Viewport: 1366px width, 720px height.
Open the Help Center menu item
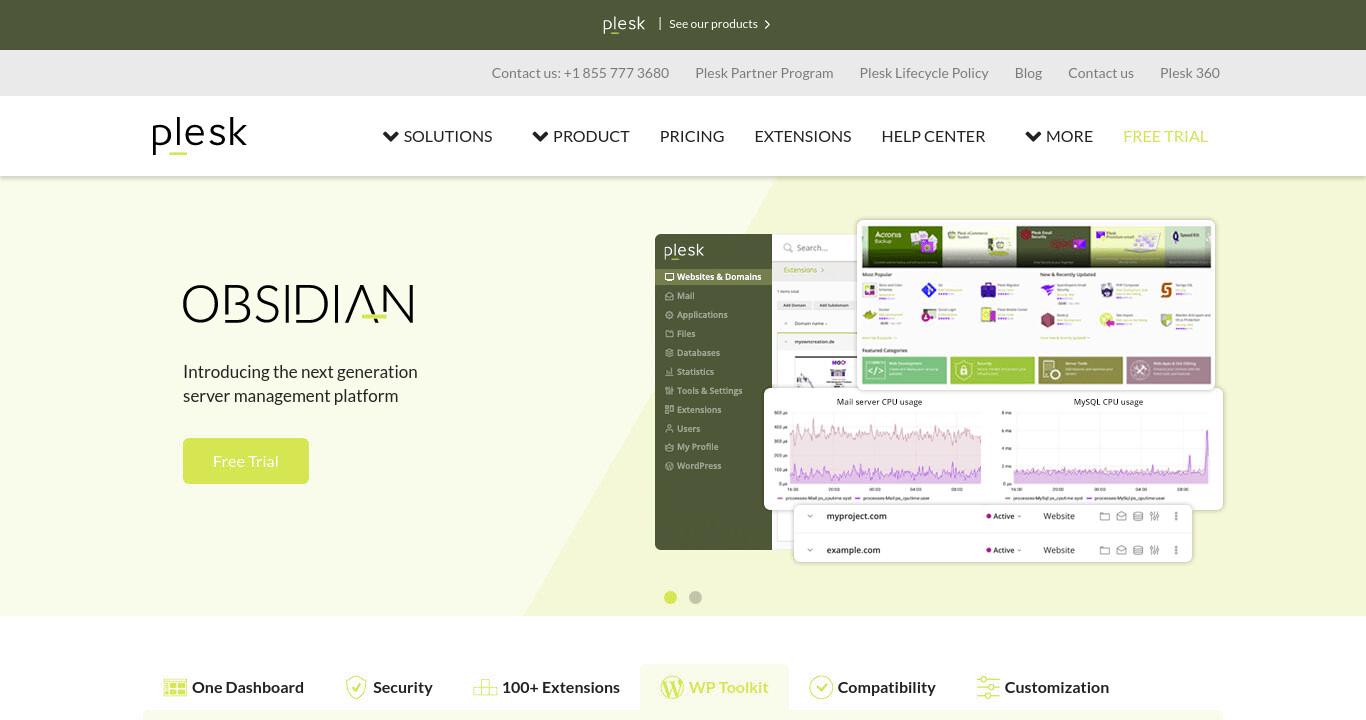(933, 136)
